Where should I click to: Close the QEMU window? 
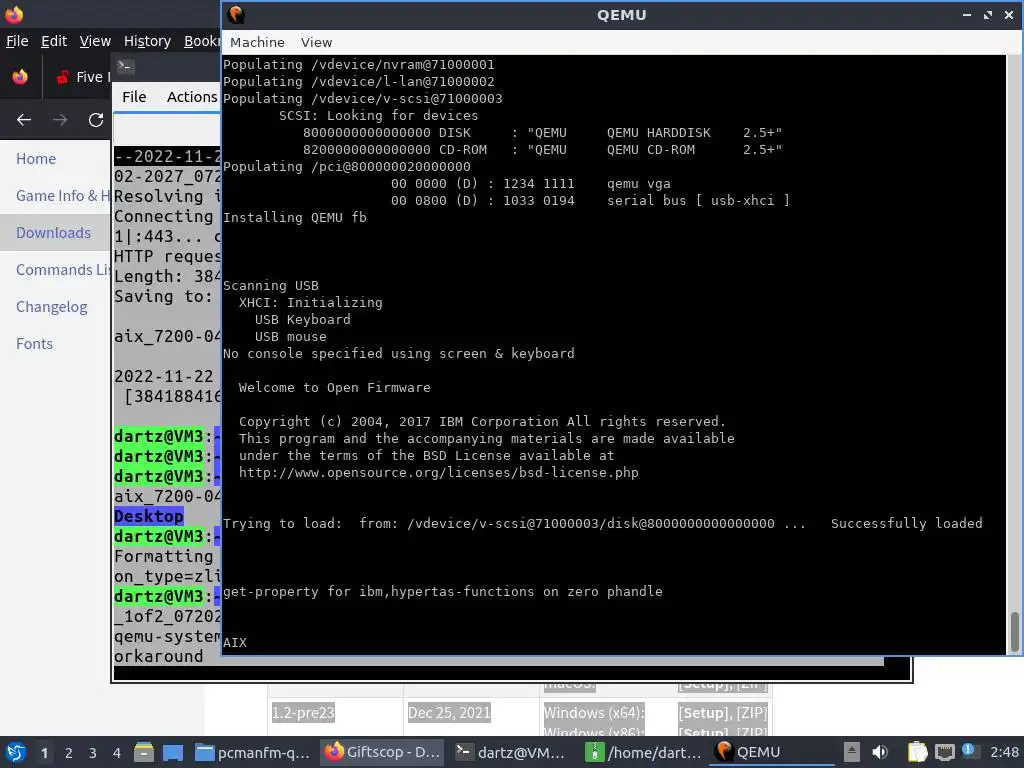coord(1009,14)
